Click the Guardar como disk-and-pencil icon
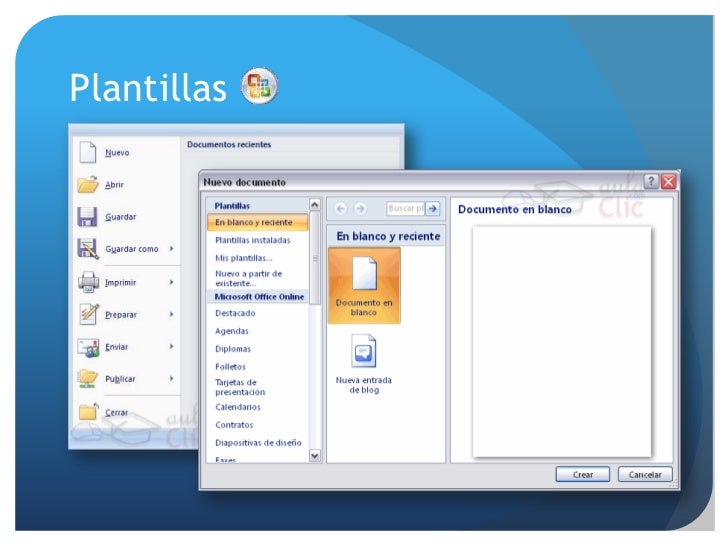728x546 pixels. click(88, 248)
